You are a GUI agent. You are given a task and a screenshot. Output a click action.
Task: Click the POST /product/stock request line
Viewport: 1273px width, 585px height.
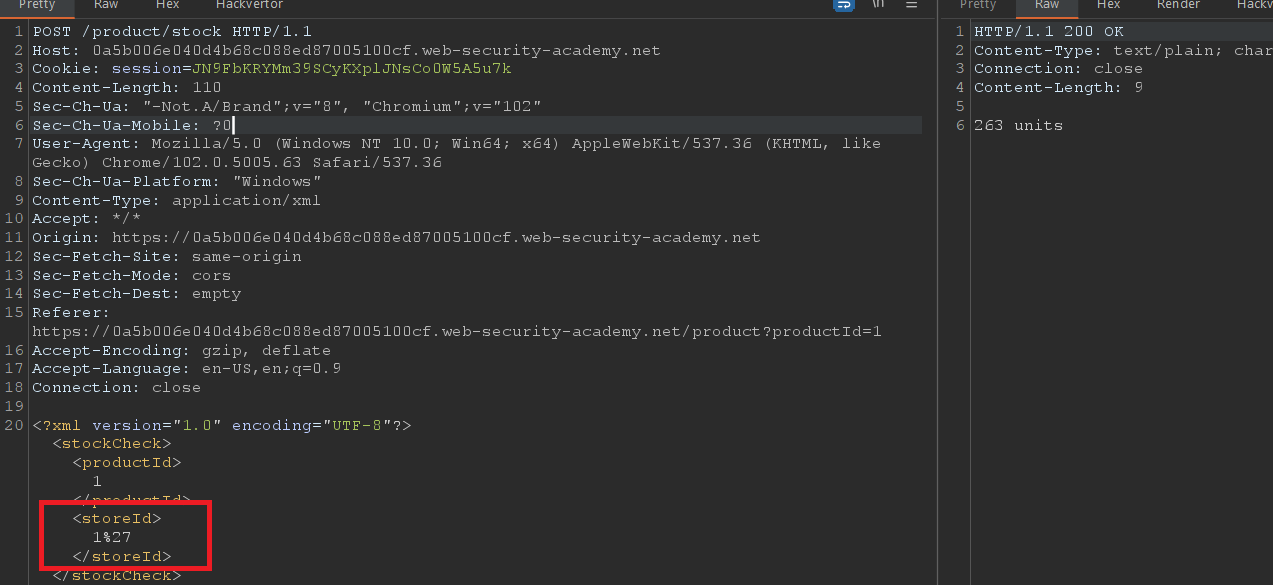pyautogui.click(x=172, y=31)
